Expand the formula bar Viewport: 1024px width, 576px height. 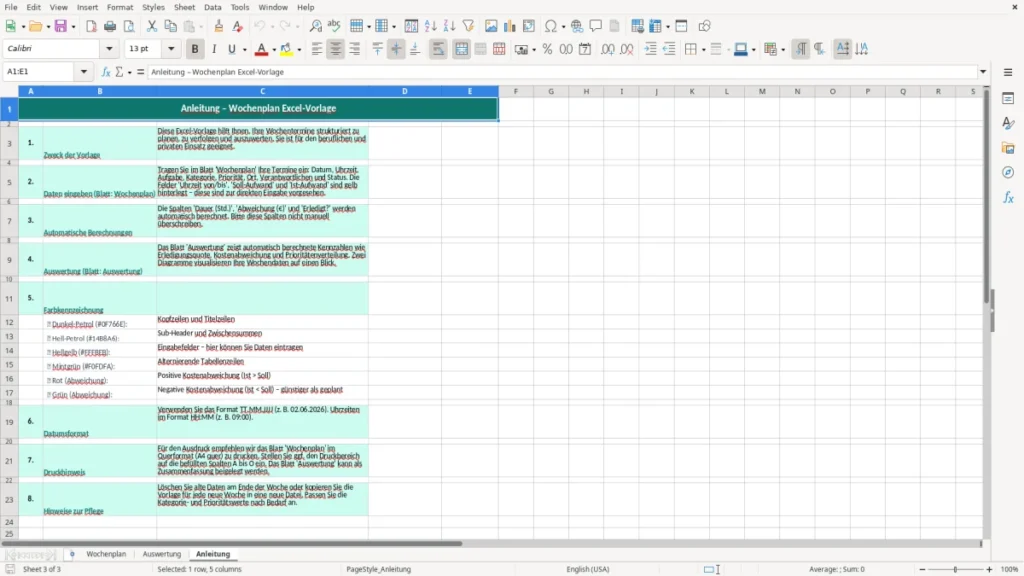pyautogui.click(x=983, y=72)
